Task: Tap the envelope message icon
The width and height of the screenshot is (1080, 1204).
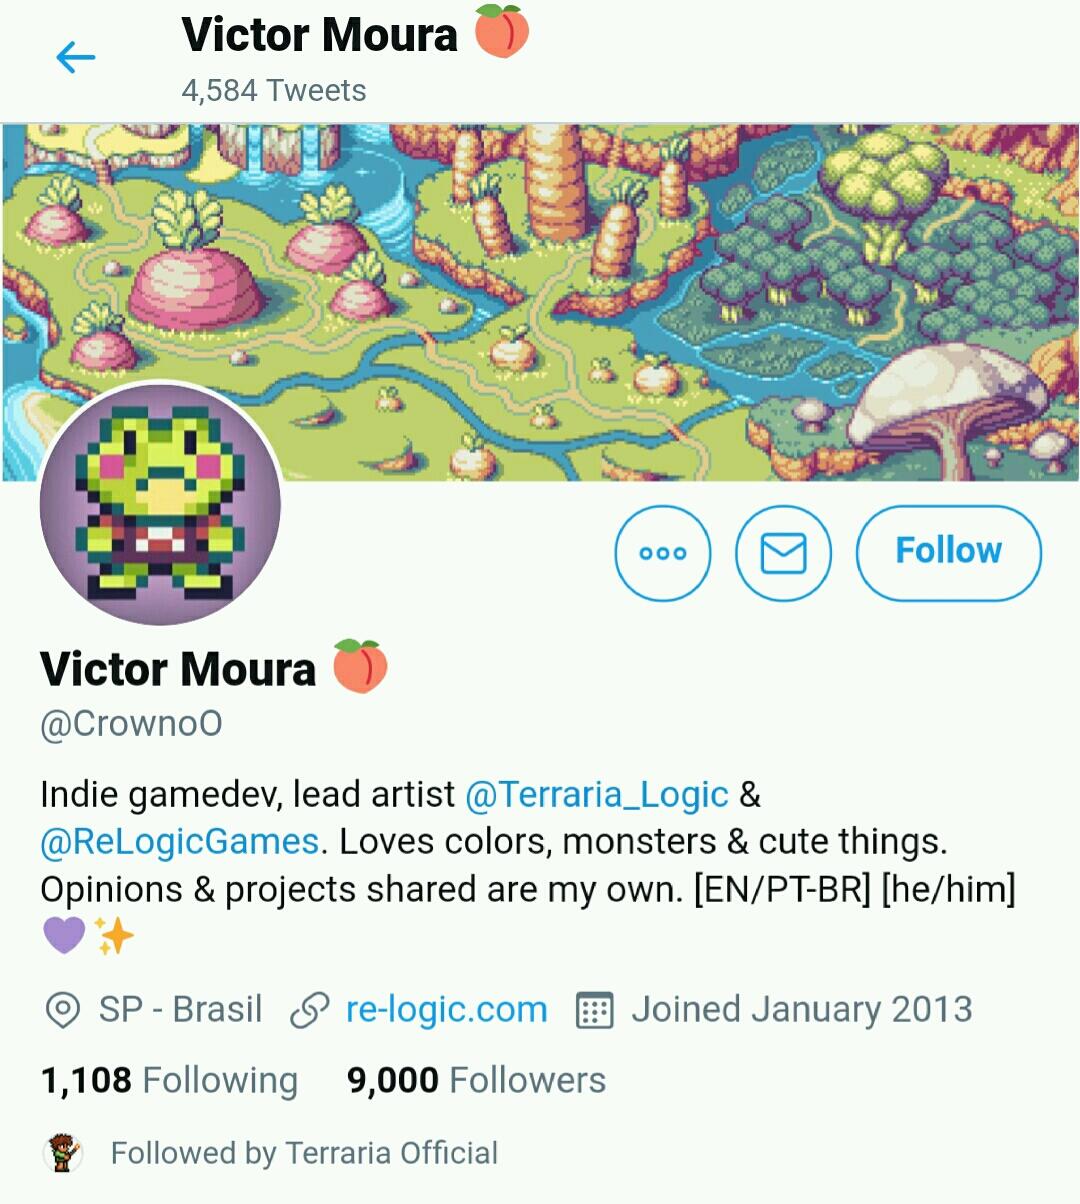Action: (x=783, y=553)
